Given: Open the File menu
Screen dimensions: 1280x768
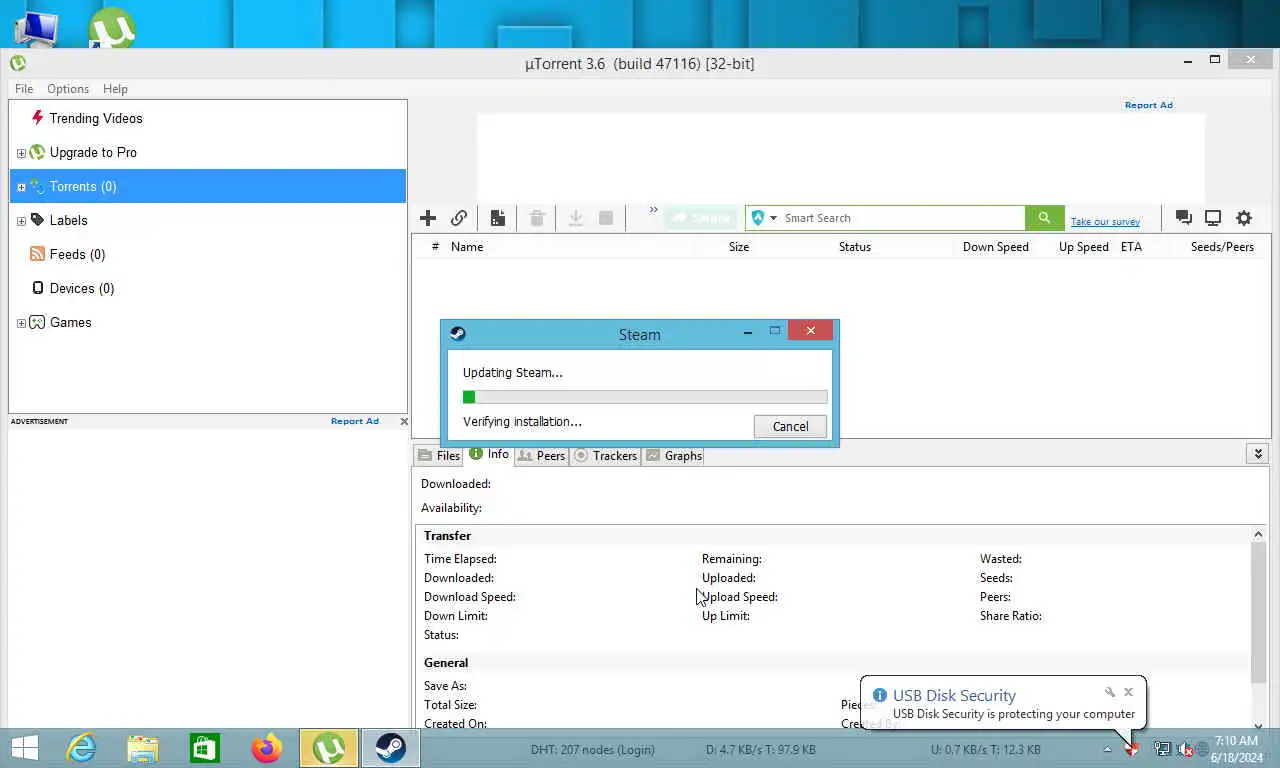Looking at the screenshot, I should [x=24, y=89].
